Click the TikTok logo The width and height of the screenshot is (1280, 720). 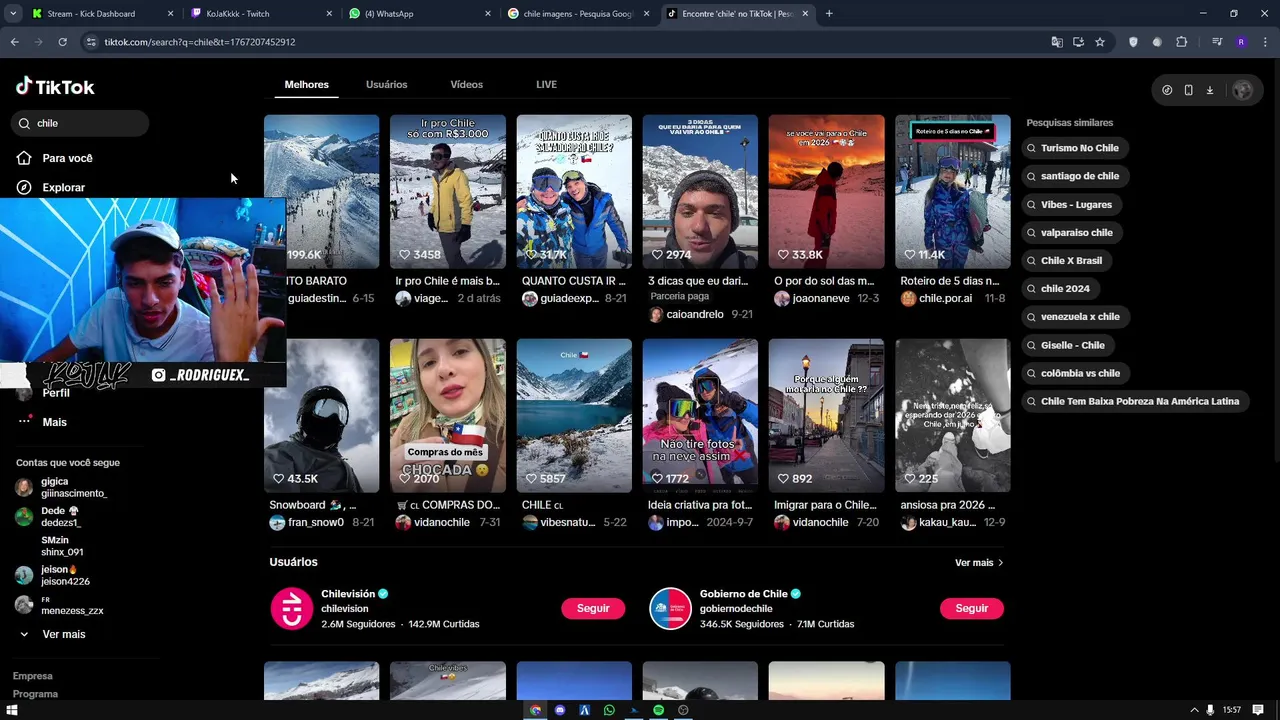click(x=55, y=87)
